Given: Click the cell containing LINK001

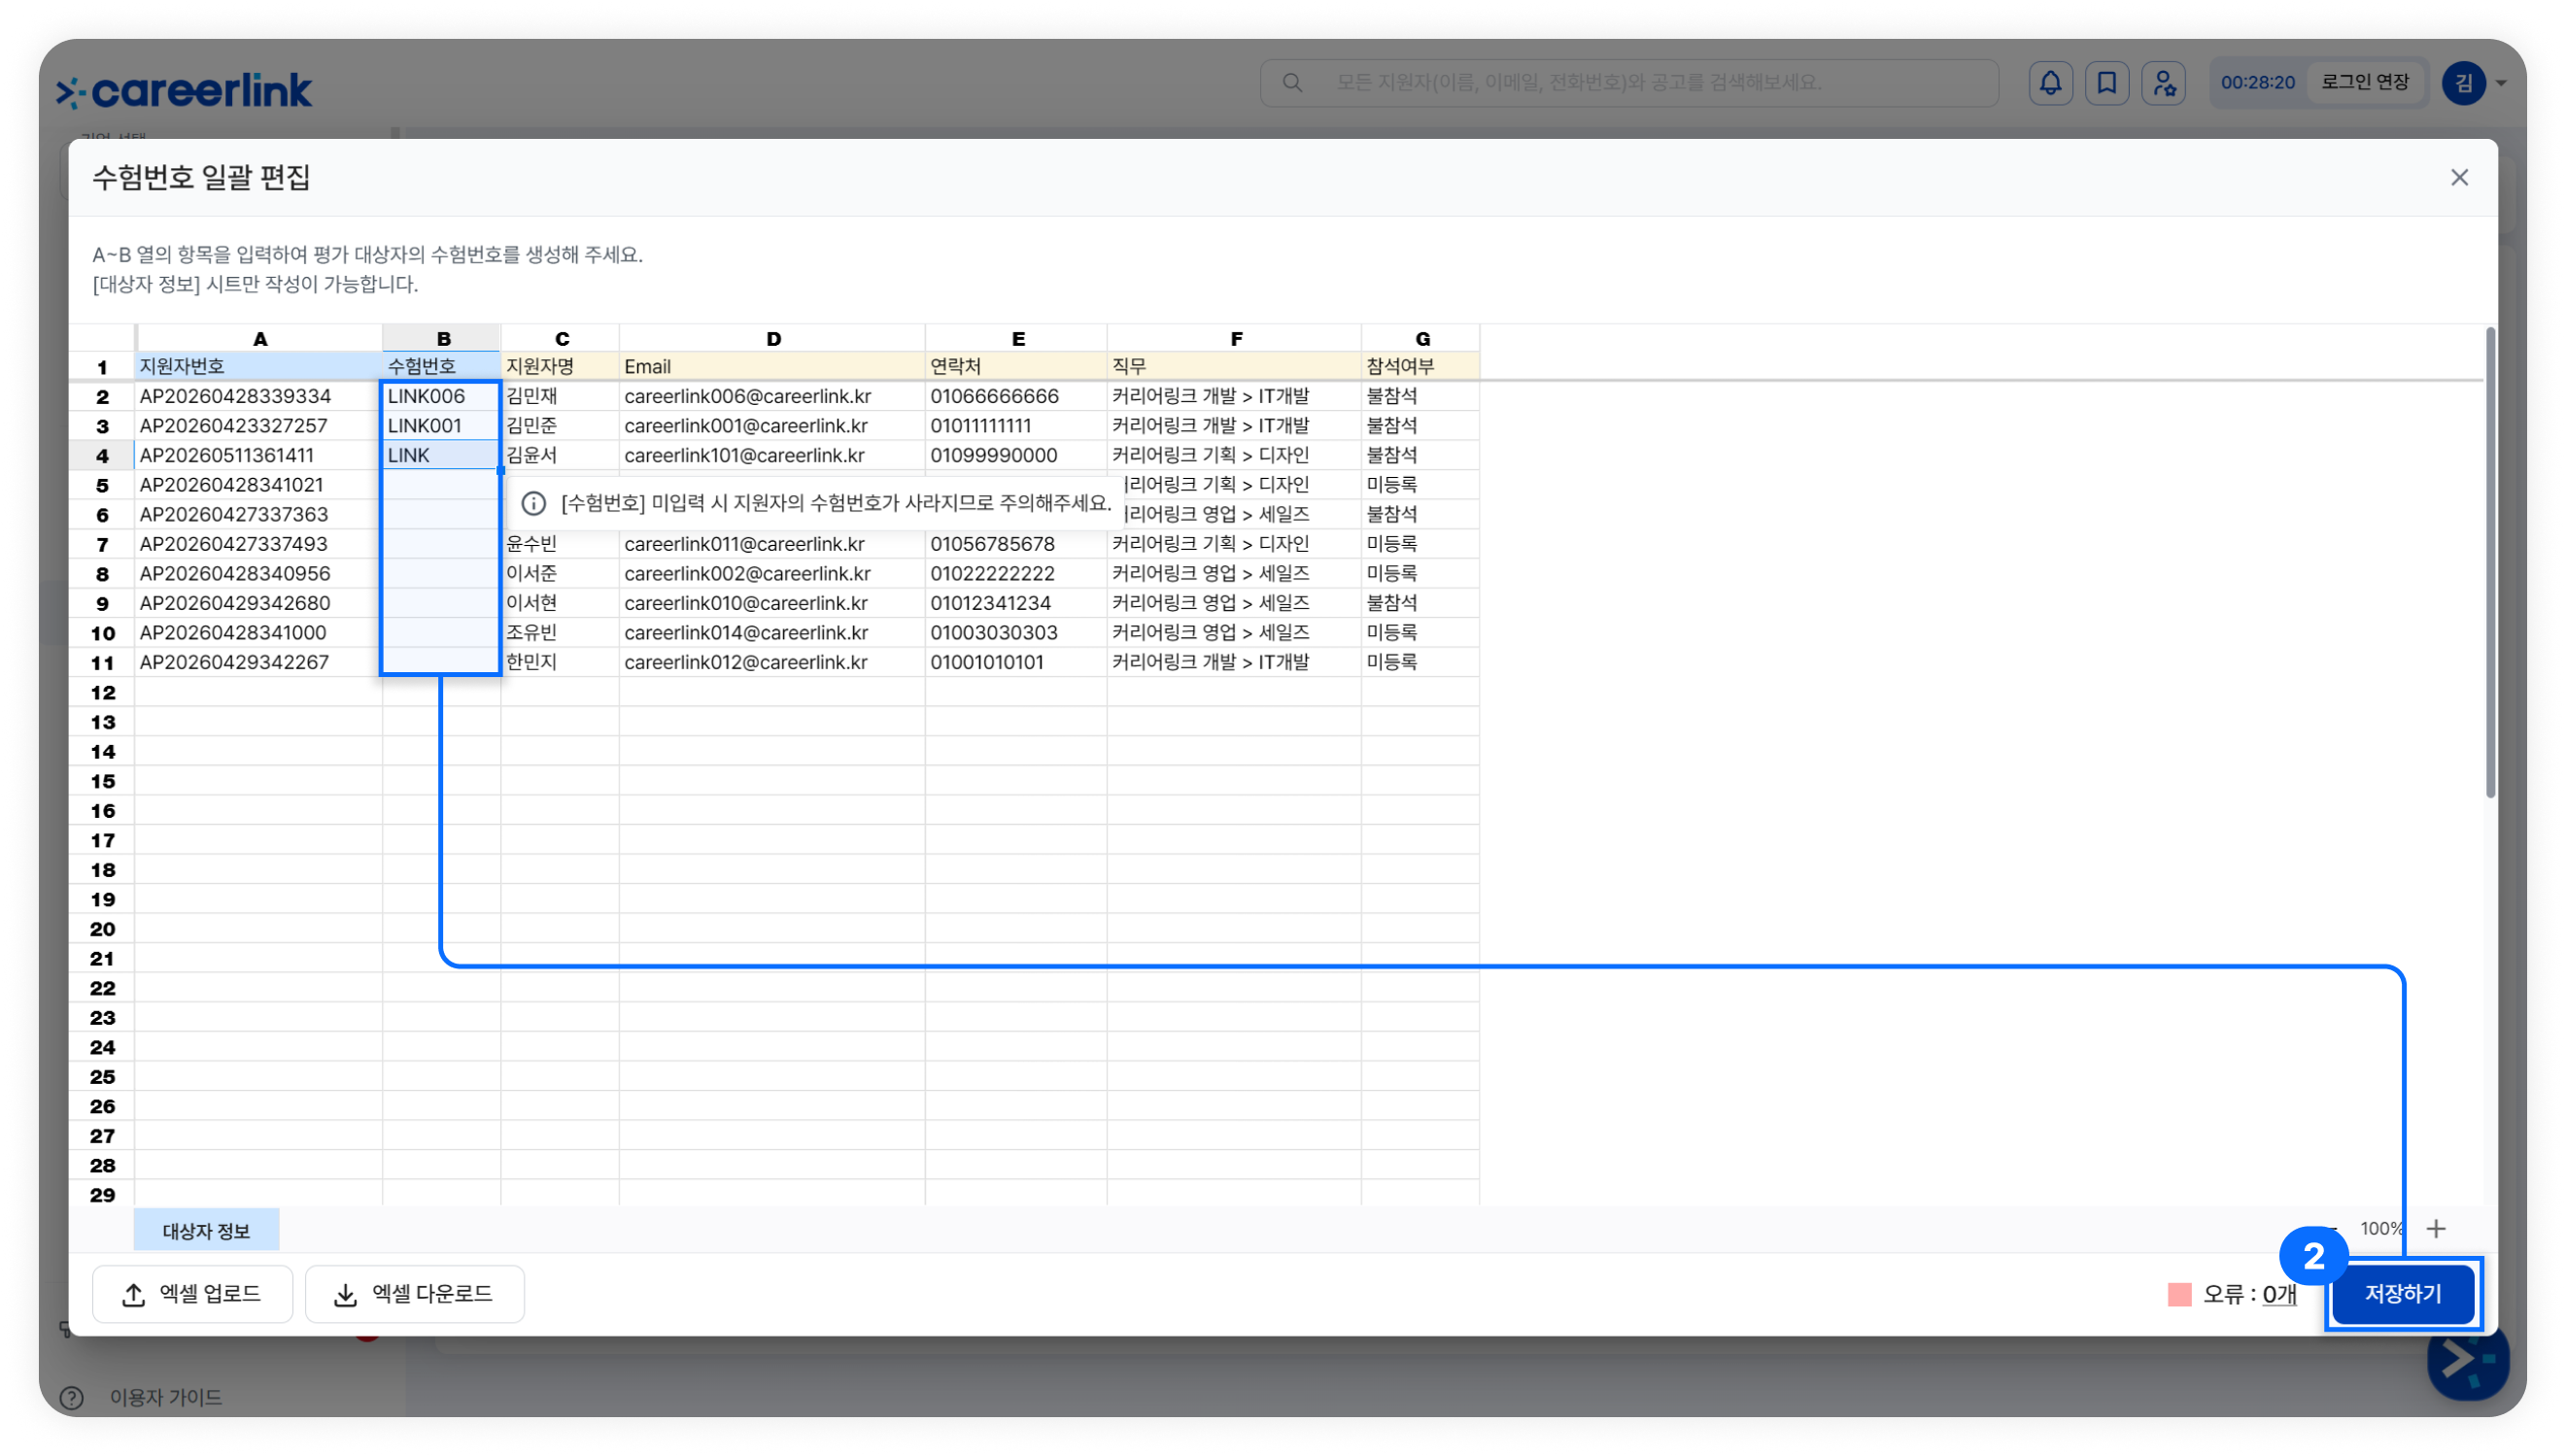Looking at the screenshot, I should tap(441, 426).
